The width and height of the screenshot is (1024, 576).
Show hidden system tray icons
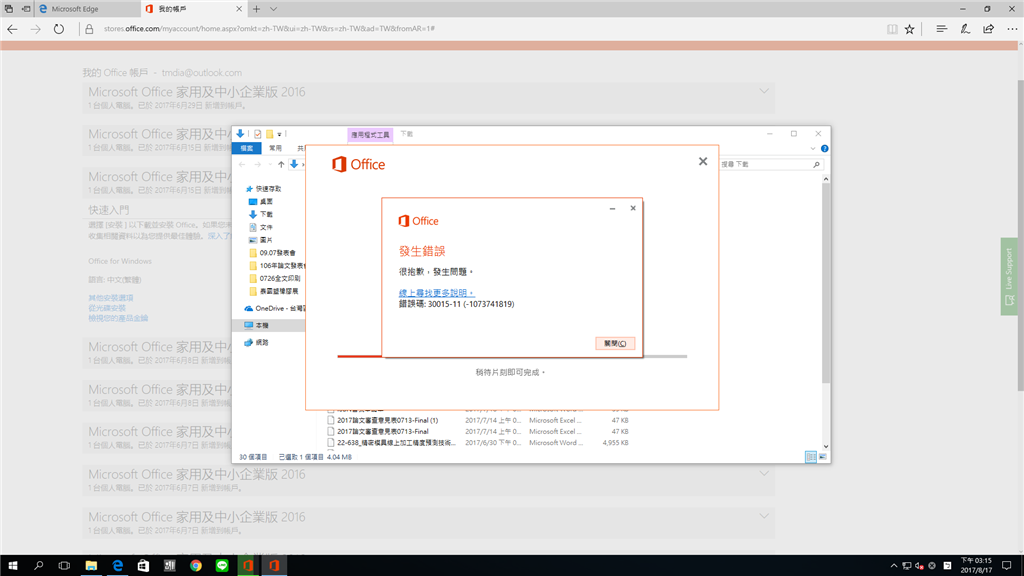tap(893, 566)
